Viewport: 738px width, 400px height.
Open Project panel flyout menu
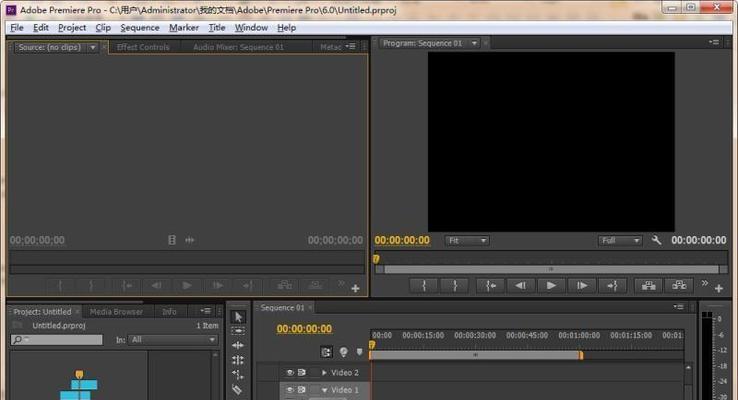[x=206, y=311]
